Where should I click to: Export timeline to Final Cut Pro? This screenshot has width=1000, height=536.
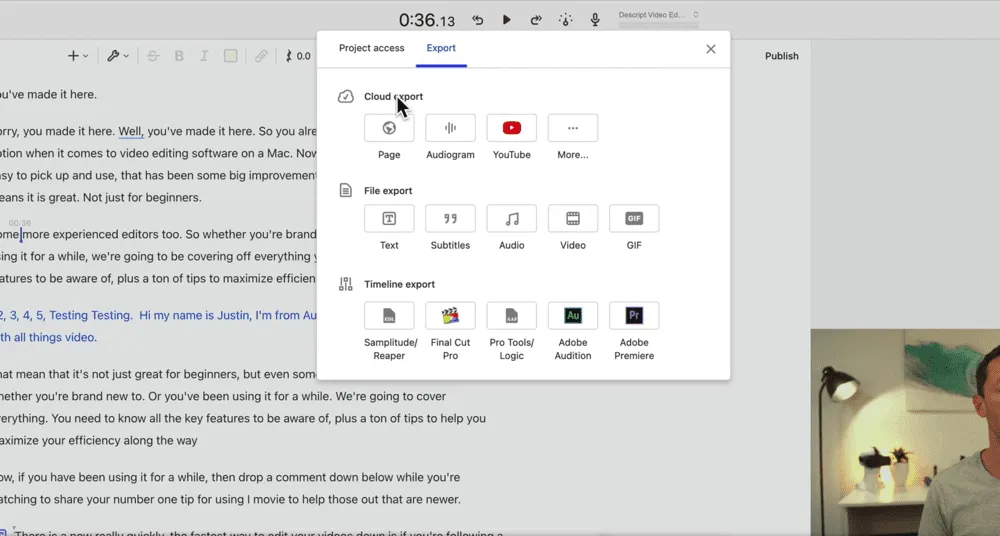[x=450, y=316]
